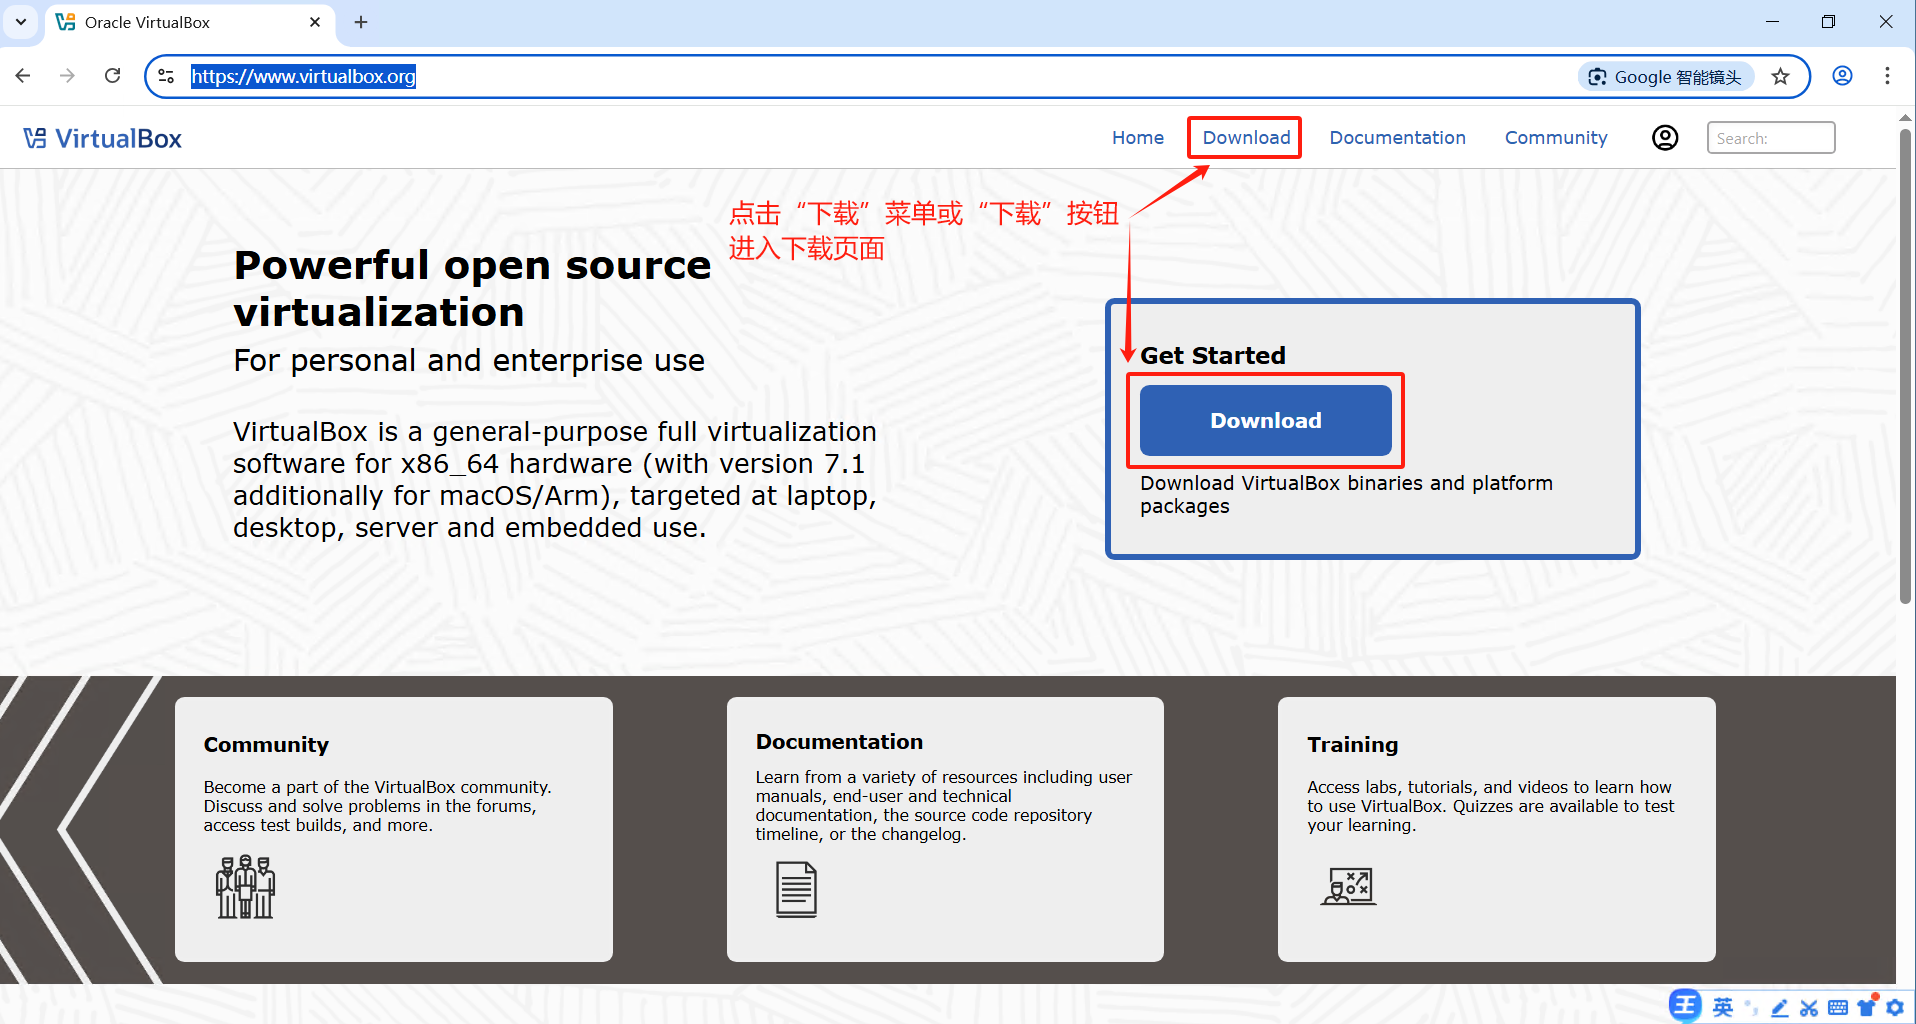Open the Training card heading
The width and height of the screenshot is (1916, 1024).
pos(1352,745)
